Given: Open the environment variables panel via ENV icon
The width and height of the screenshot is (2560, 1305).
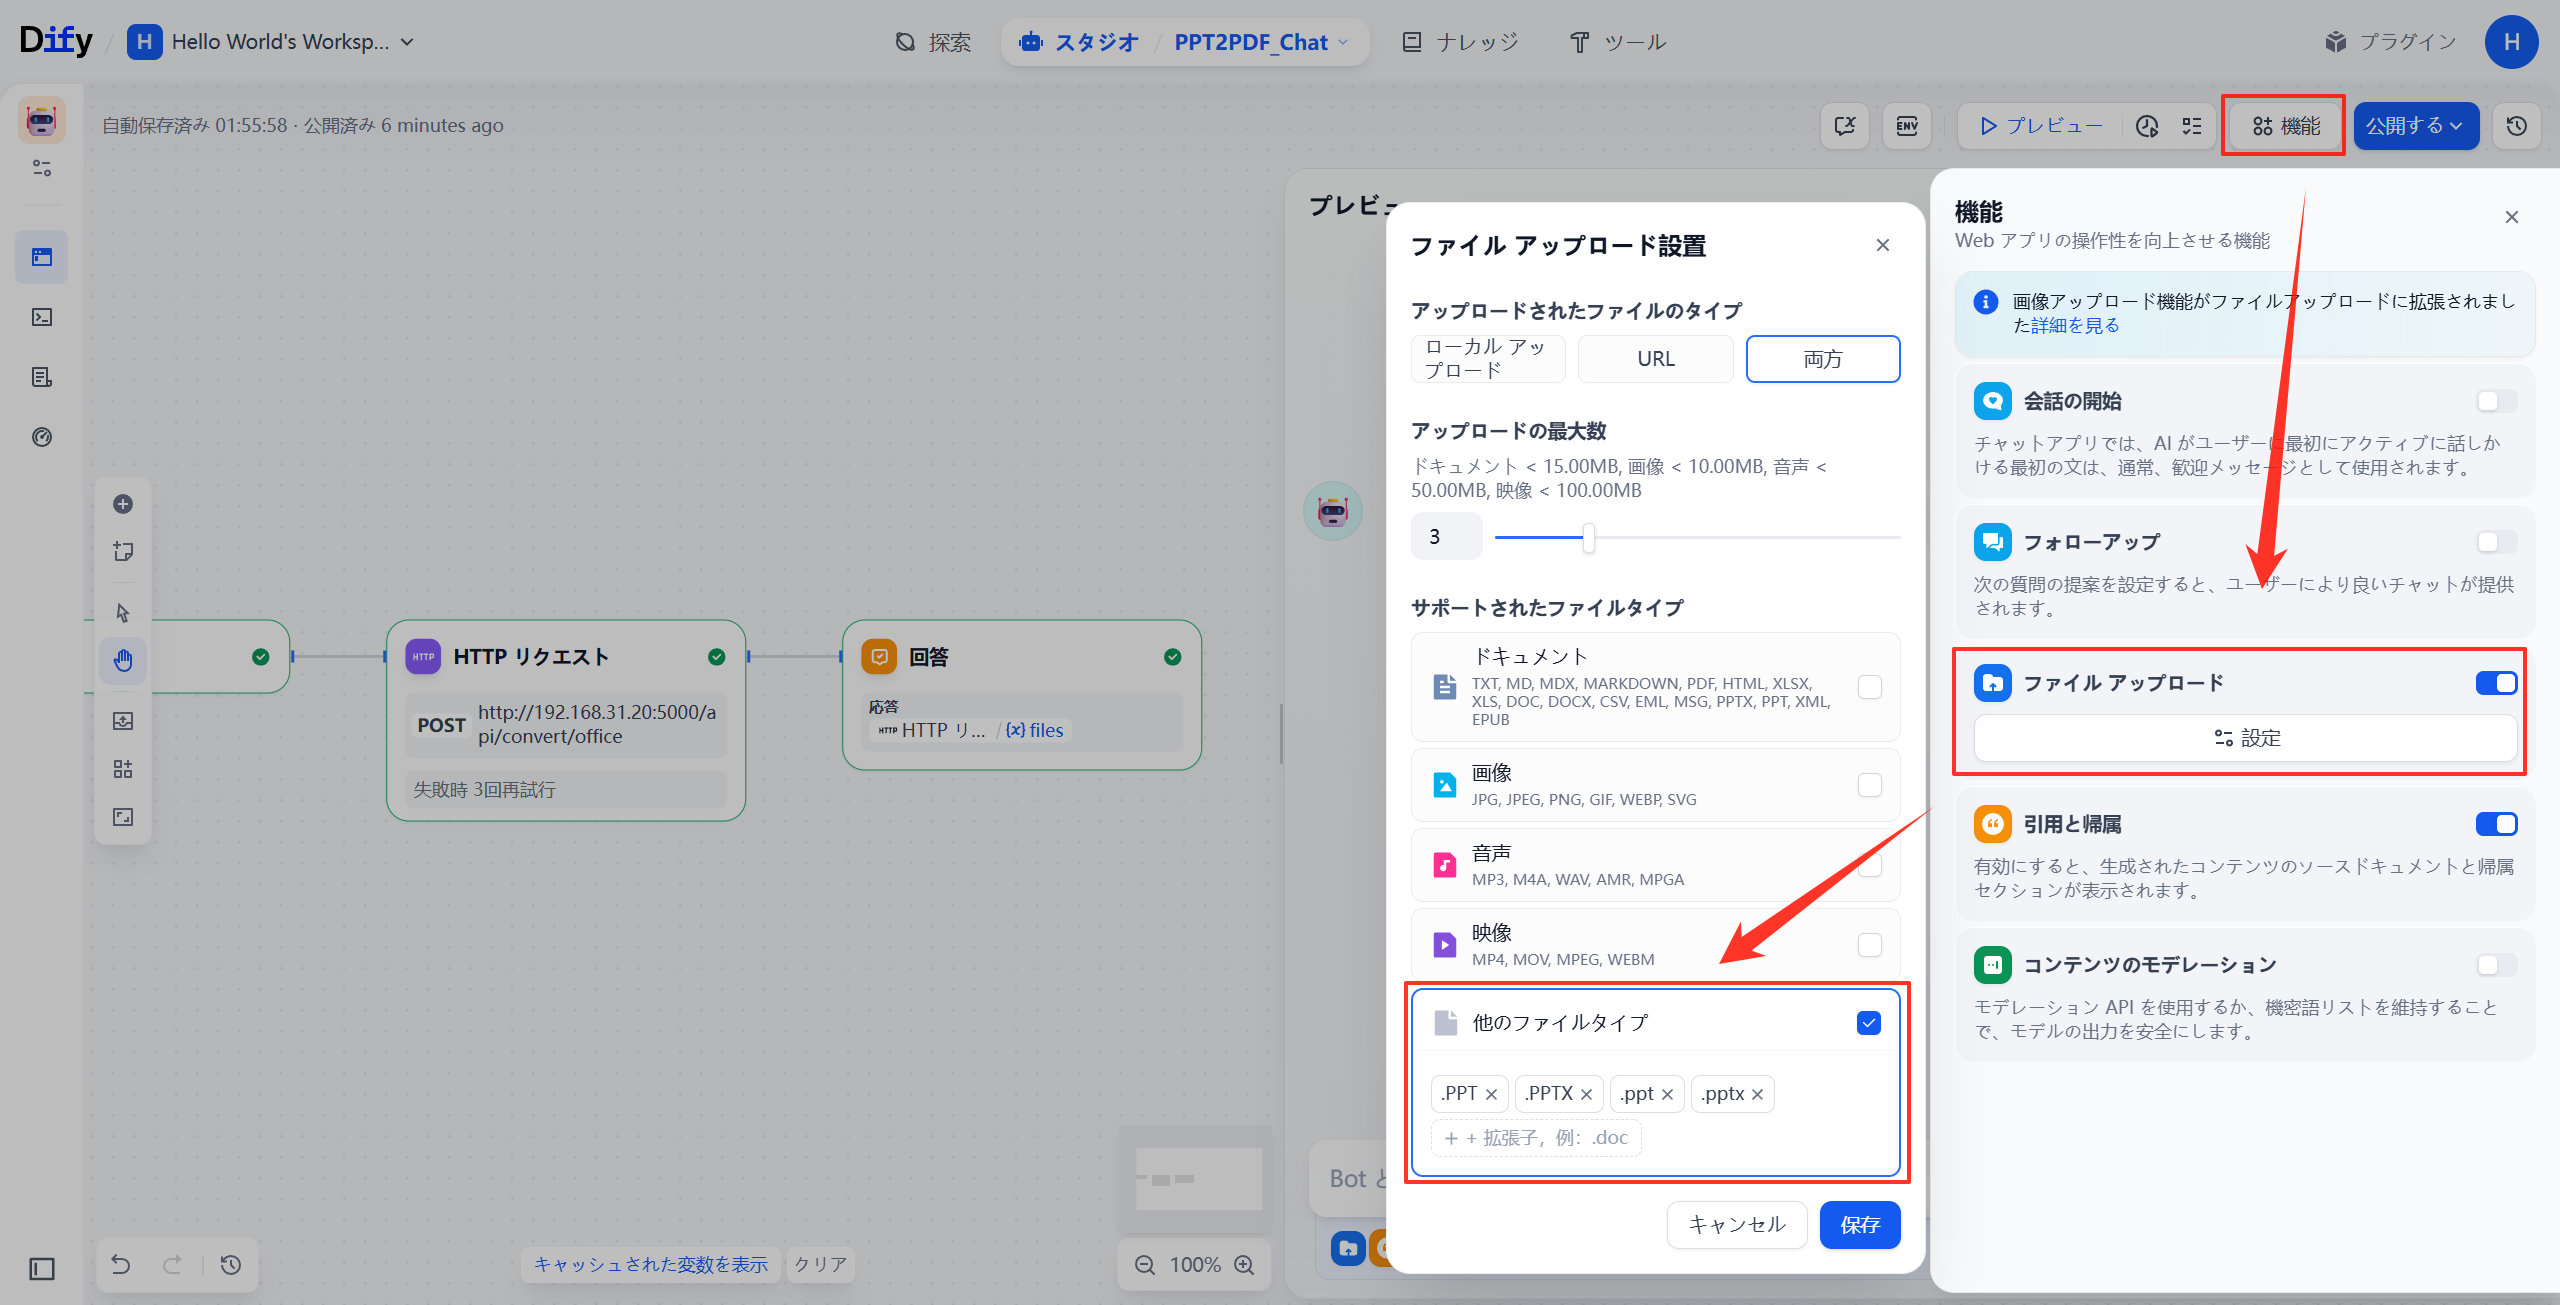Looking at the screenshot, I should [1907, 125].
